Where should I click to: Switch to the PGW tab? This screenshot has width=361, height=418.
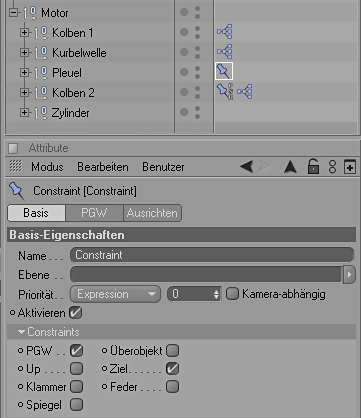(x=94, y=213)
